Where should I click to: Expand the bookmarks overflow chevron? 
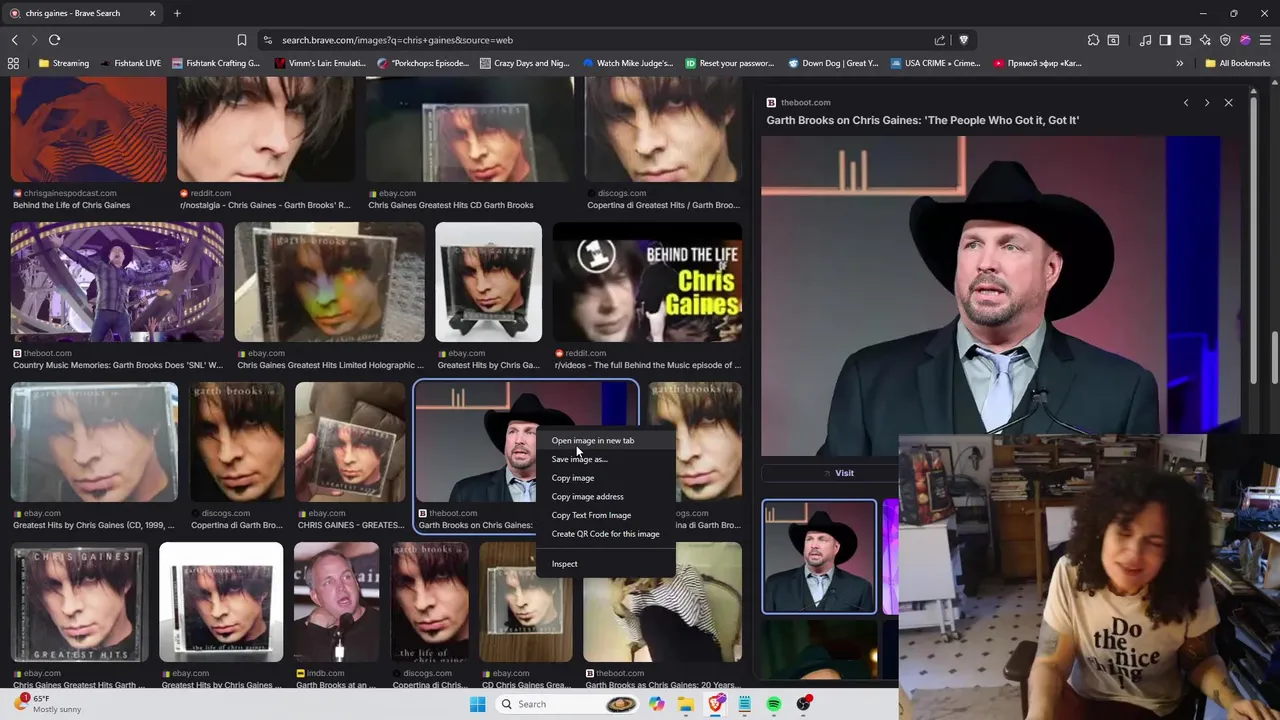[x=1180, y=63]
